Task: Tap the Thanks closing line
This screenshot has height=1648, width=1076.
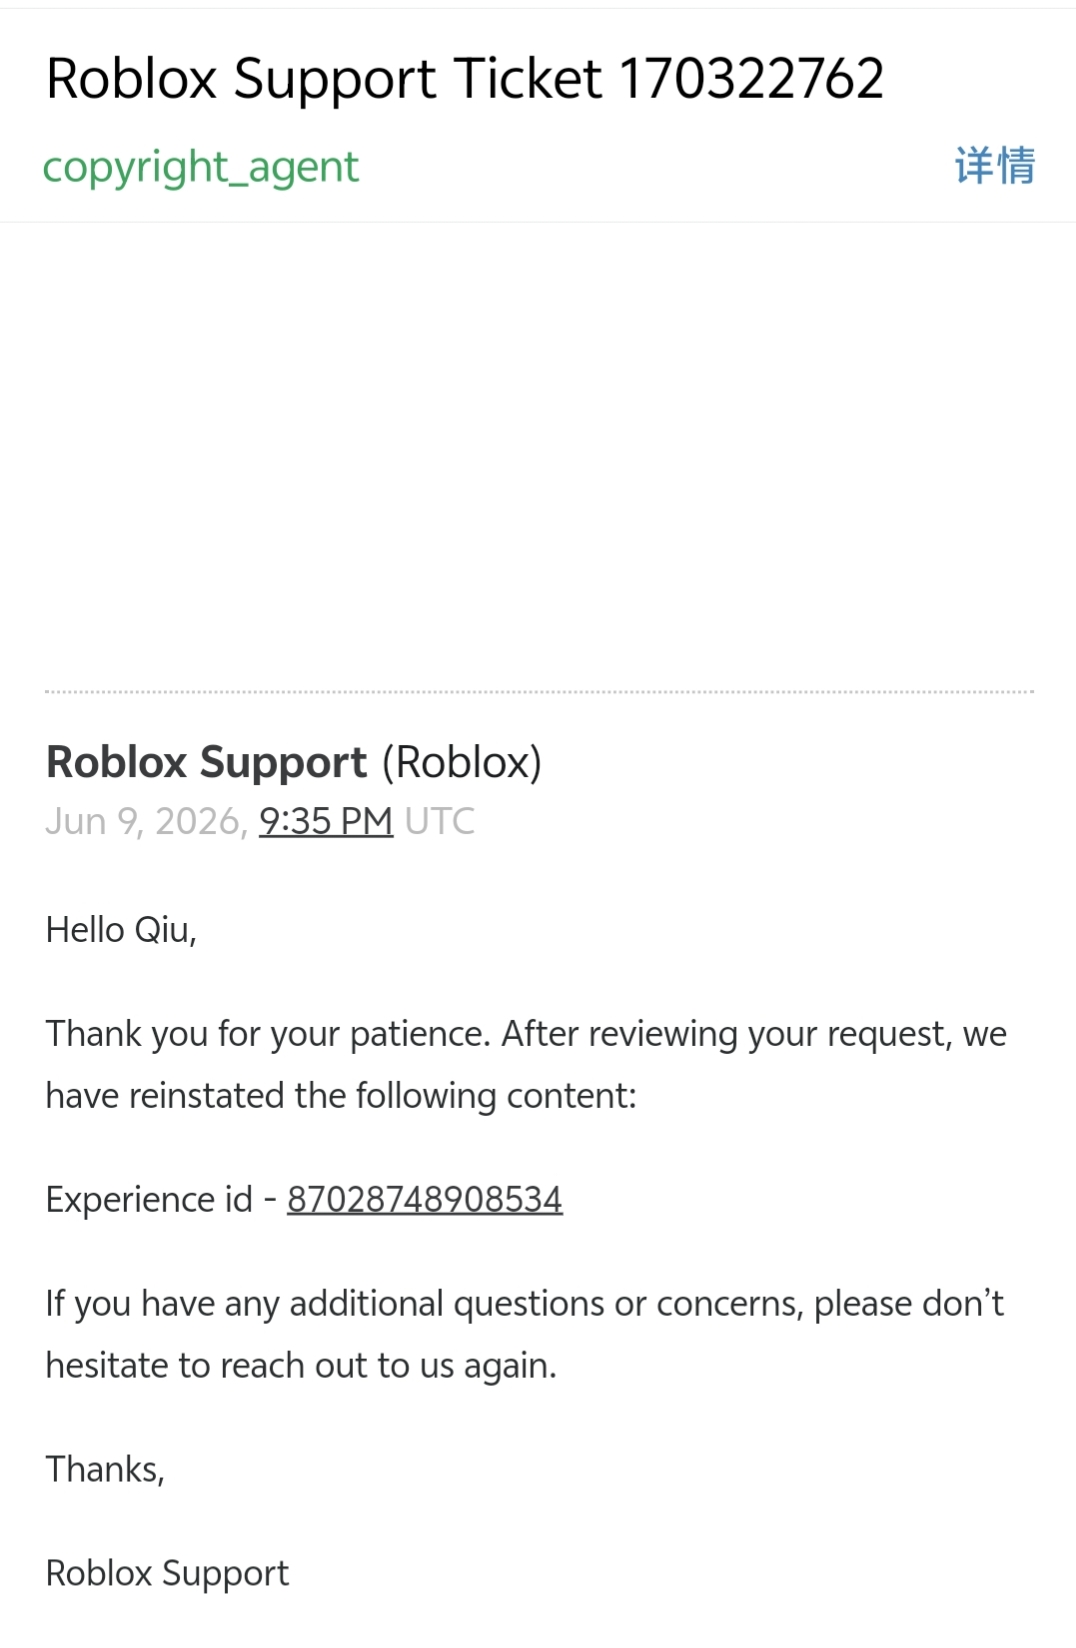Action: coord(105,1470)
